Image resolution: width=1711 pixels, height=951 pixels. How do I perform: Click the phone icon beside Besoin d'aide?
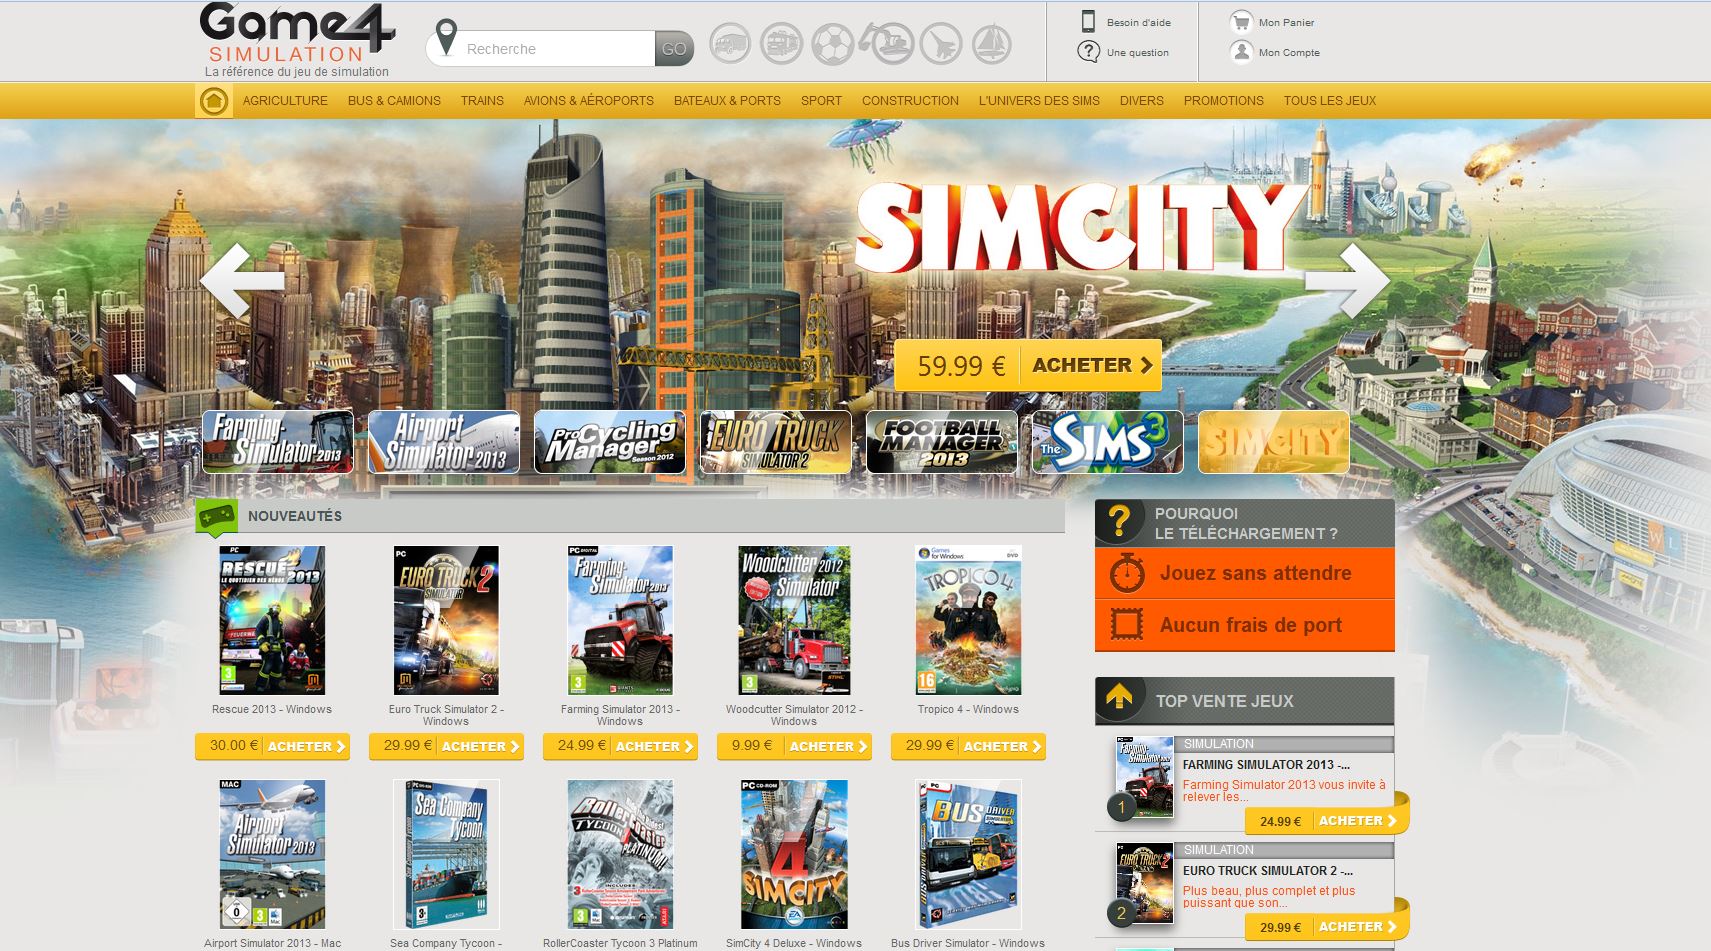1088,22
